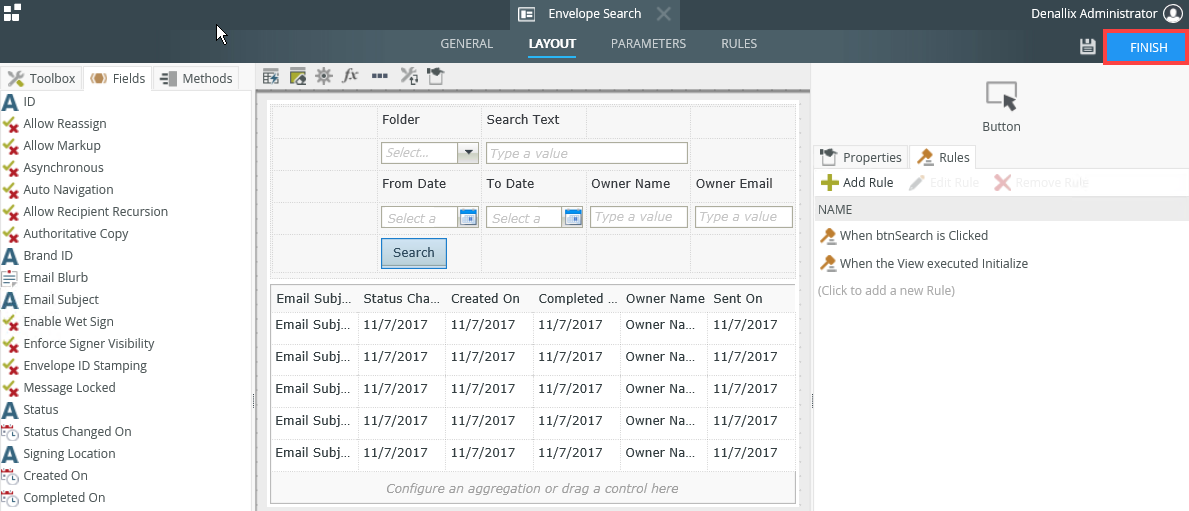Viewport: 1189px width, 511px height.
Task: Click '(Click to add a new Rule)'
Action: (886, 290)
